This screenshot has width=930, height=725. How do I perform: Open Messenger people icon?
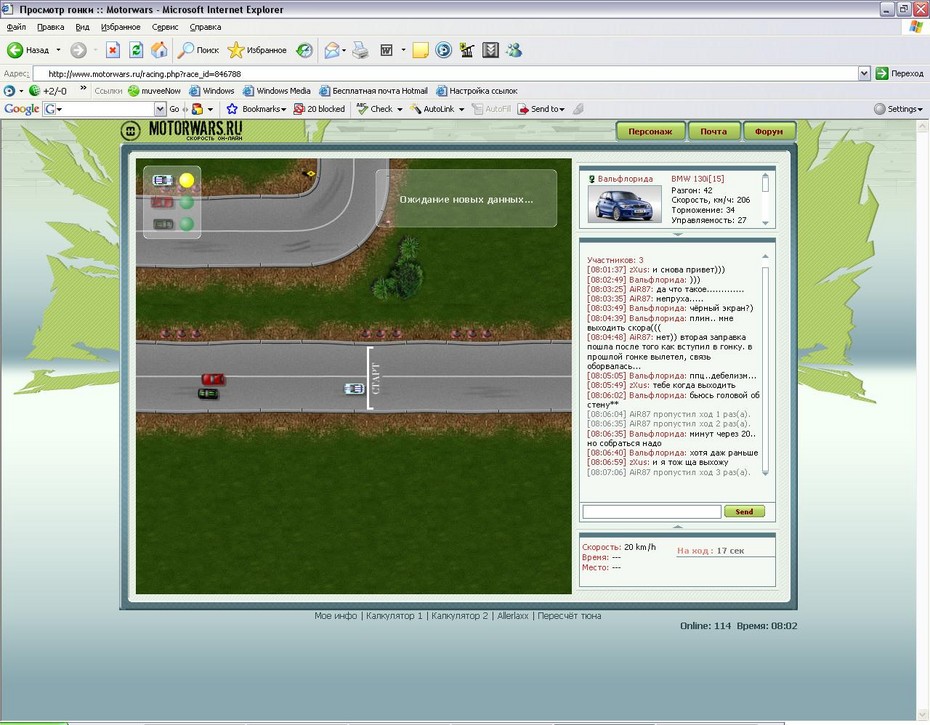click(x=514, y=50)
